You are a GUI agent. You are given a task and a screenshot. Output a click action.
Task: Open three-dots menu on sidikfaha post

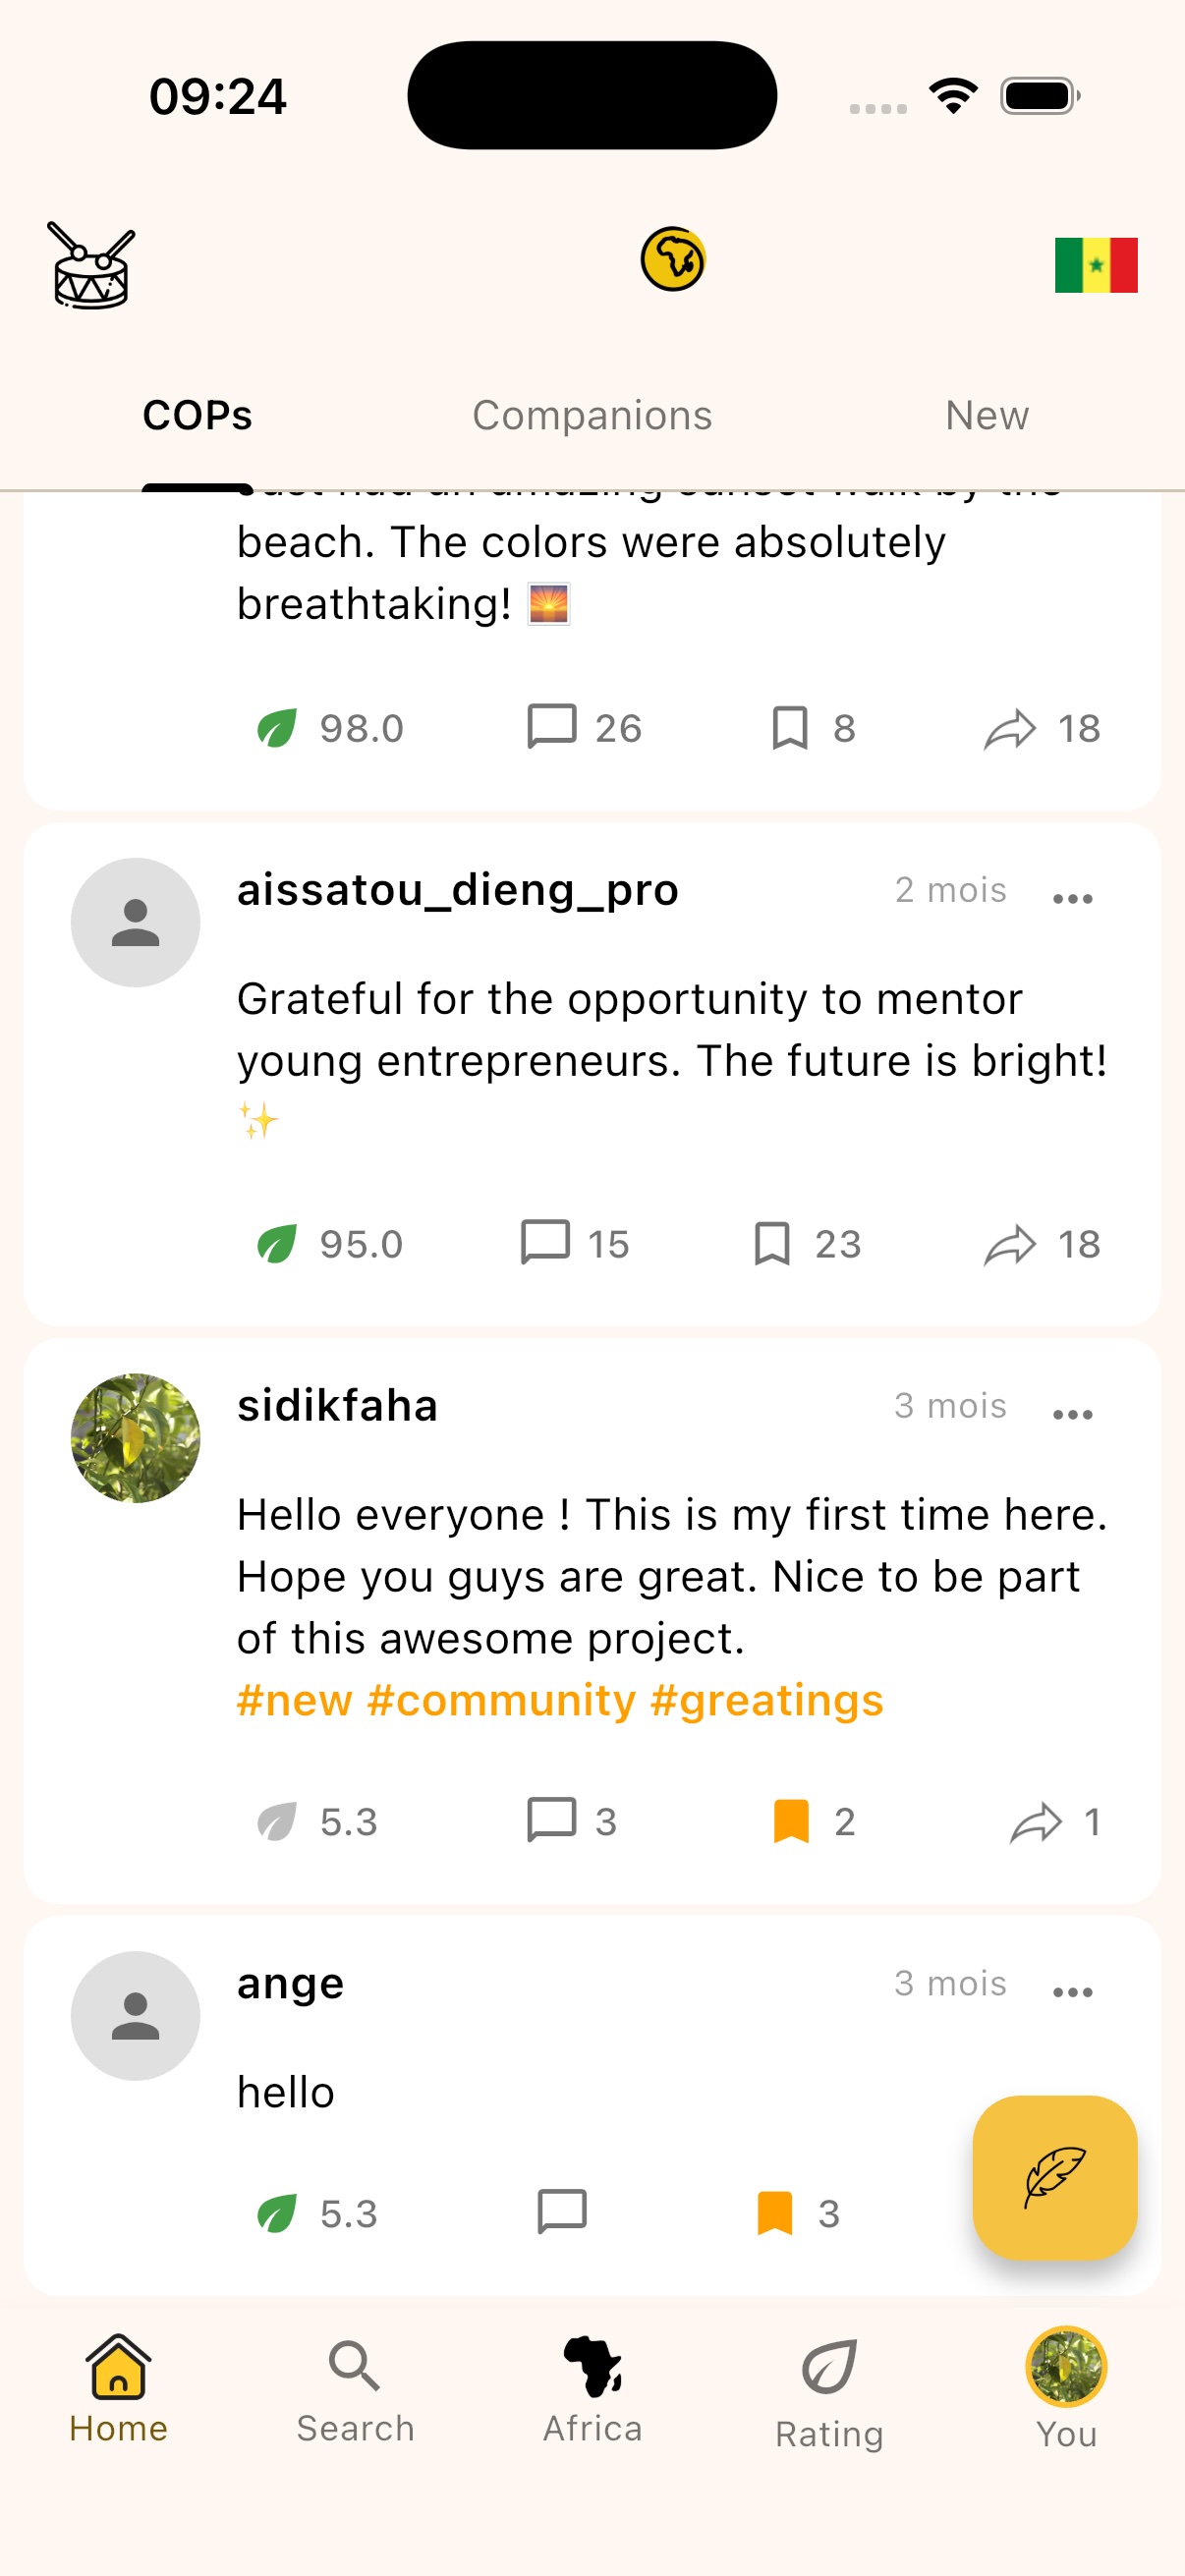click(1072, 1414)
